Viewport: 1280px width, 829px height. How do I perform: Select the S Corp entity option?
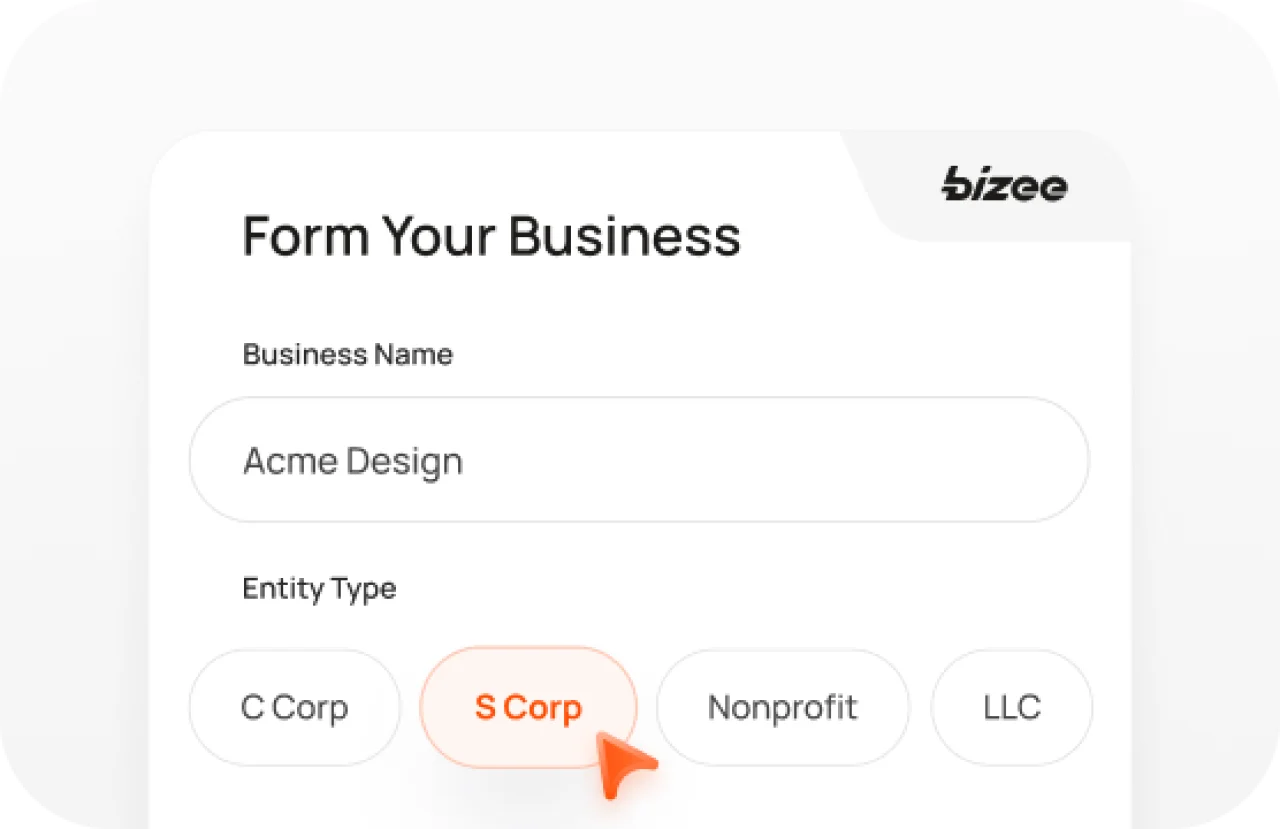click(528, 708)
